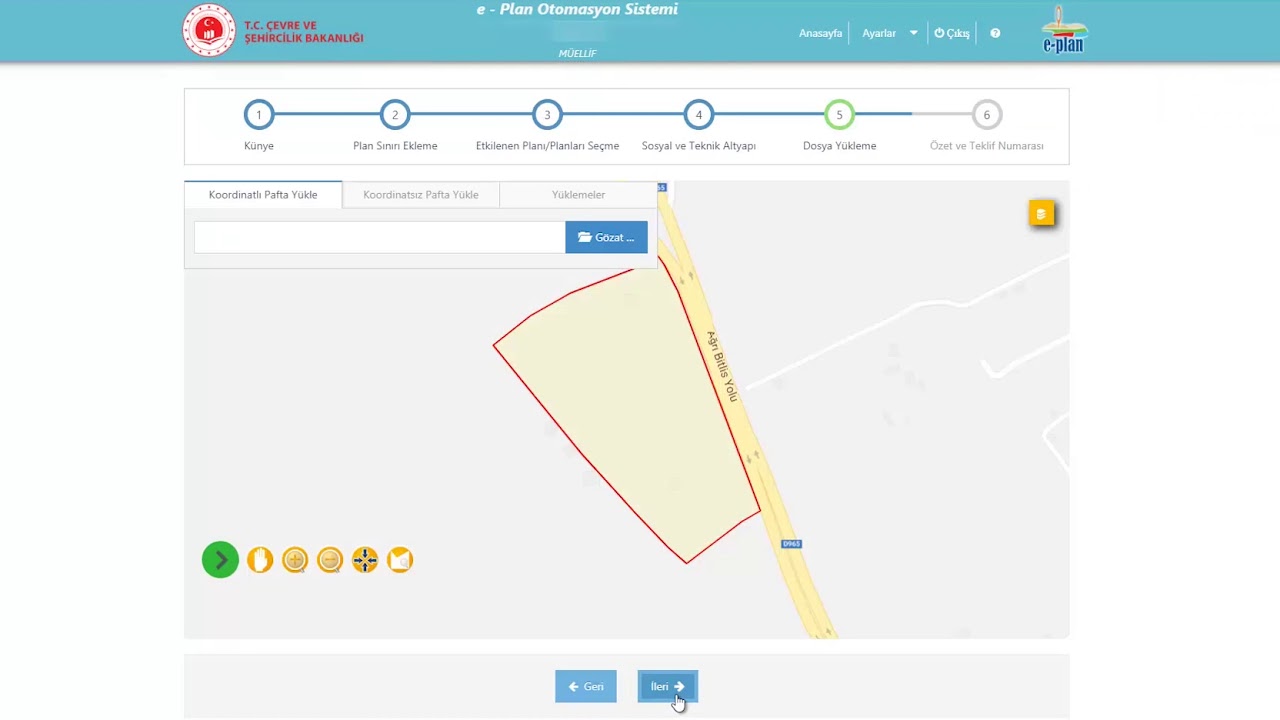Click the Ağrı Bitlis Yolu road label
This screenshot has width=1280, height=720.
tap(722, 366)
